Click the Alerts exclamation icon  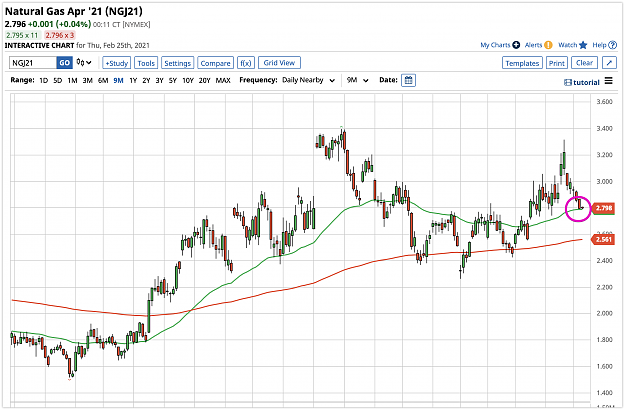click(548, 45)
